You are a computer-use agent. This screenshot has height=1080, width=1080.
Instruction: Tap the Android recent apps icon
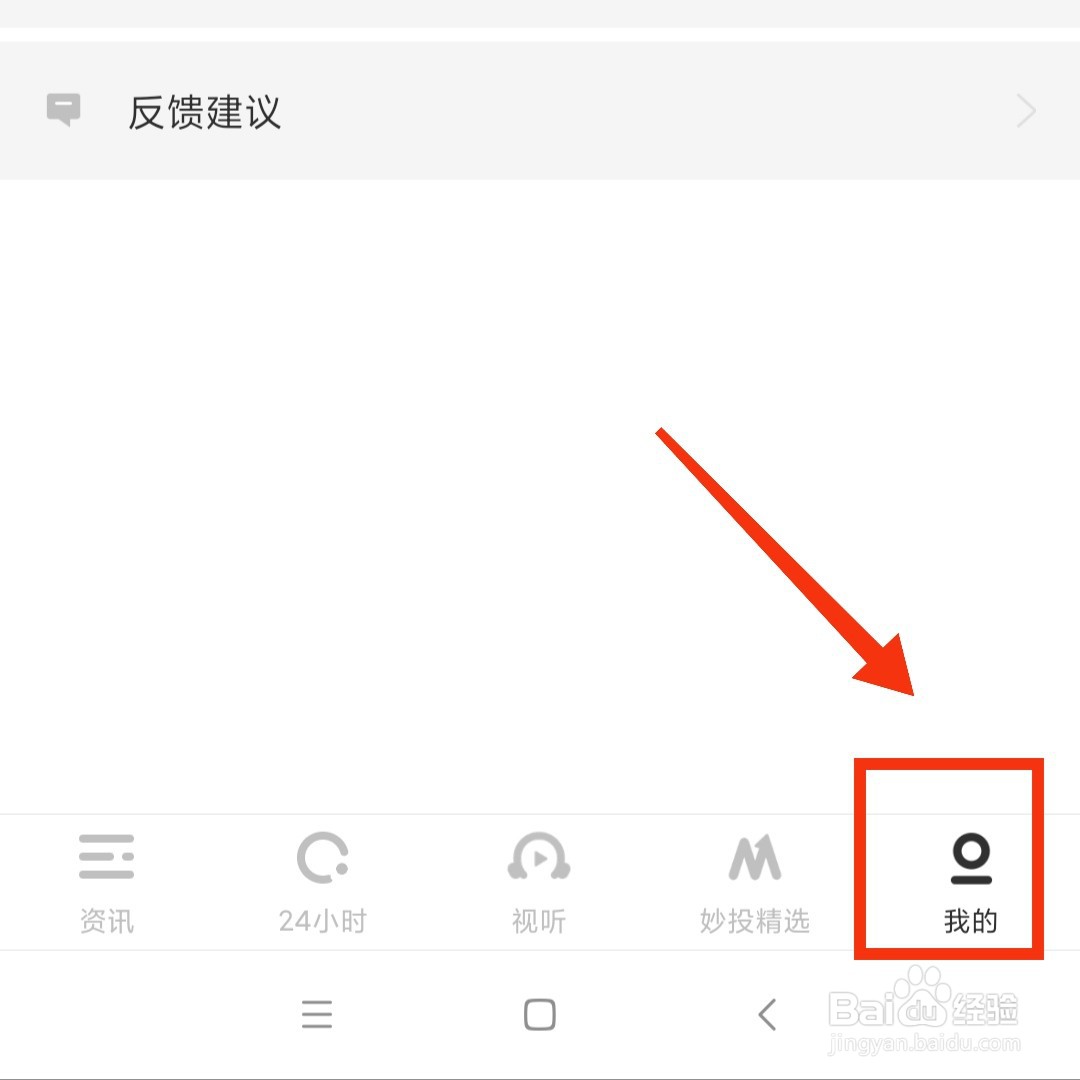pyautogui.click(x=317, y=1015)
